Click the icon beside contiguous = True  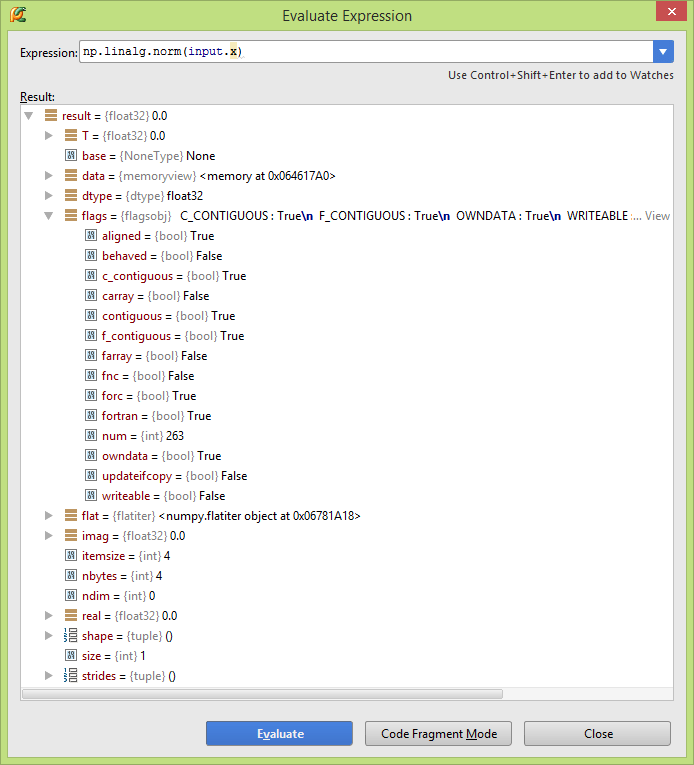[x=91, y=315]
